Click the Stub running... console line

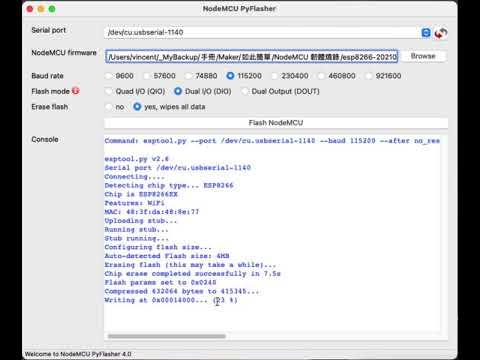point(136,238)
